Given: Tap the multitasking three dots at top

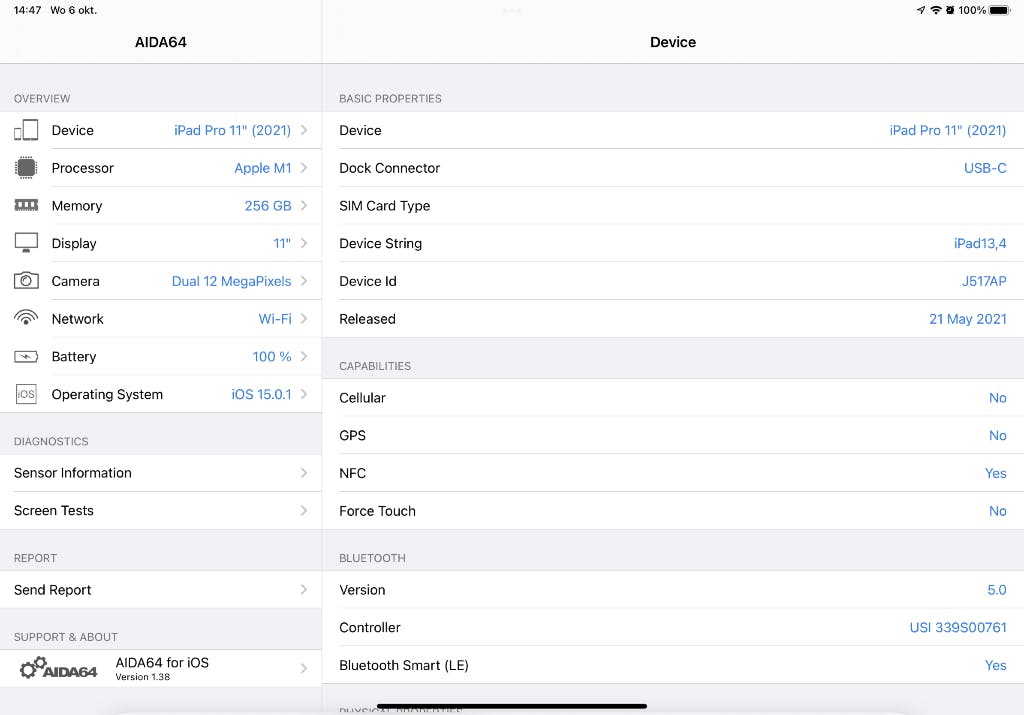Looking at the screenshot, I should [x=512, y=10].
